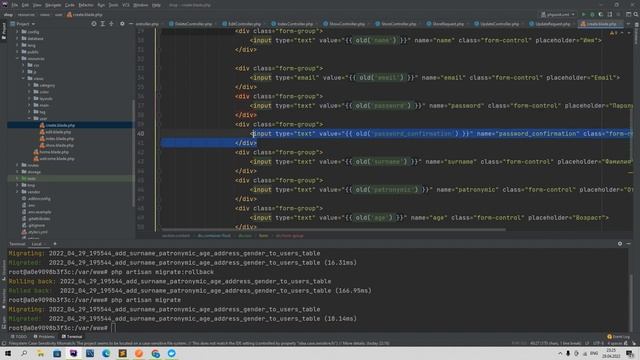Click the Search Everywhere magnifier icon
The height and width of the screenshot is (360, 640).
pyautogui.click(x=636, y=14)
